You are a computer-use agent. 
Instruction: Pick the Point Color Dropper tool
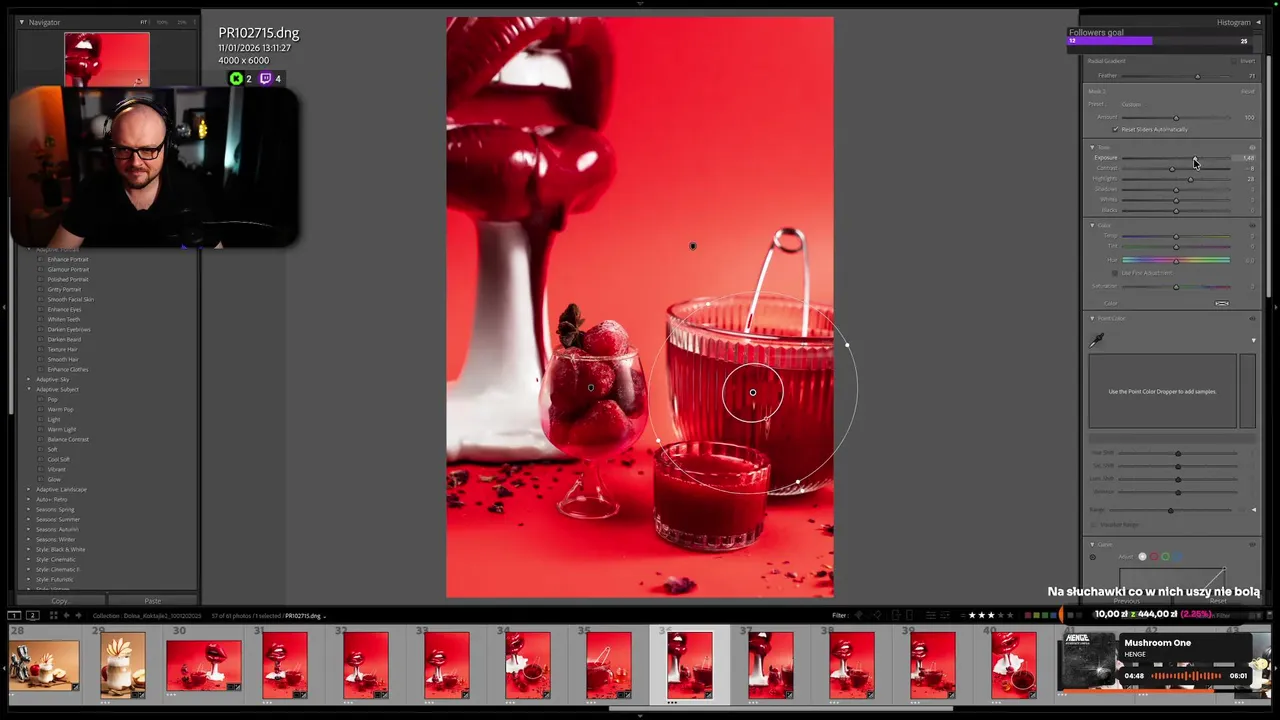click(1097, 340)
